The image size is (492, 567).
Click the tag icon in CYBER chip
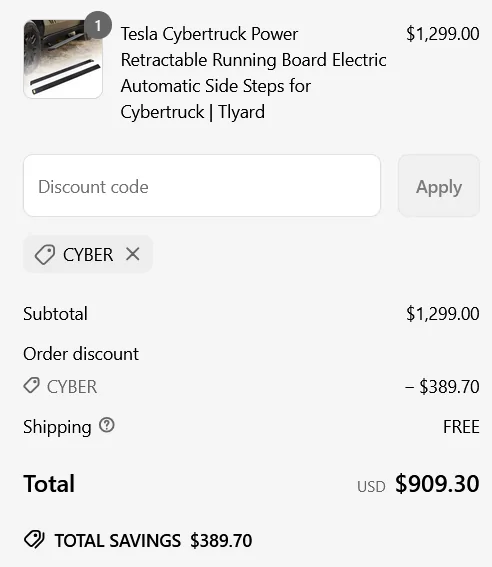45,254
